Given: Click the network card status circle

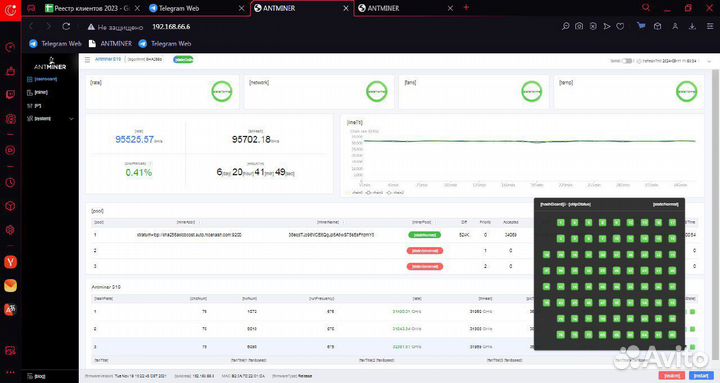Looking at the screenshot, I should [x=377, y=91].
